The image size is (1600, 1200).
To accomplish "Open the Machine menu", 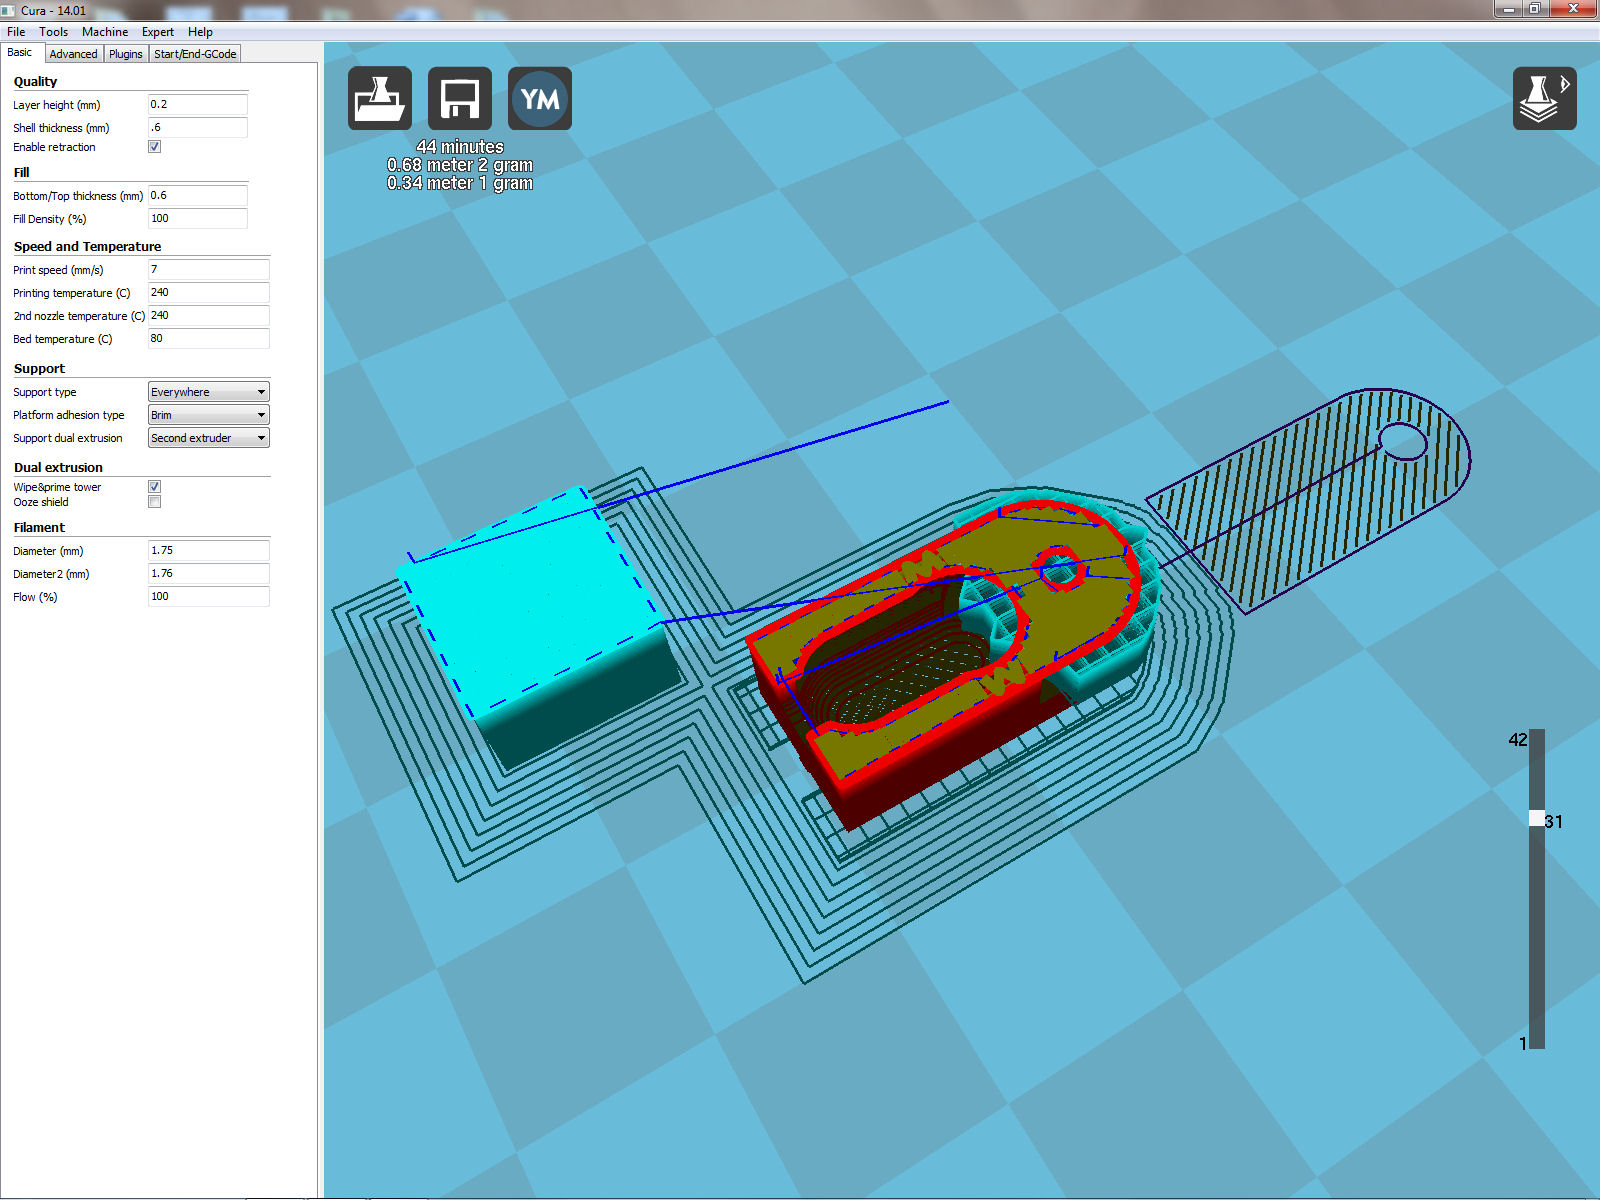I will pyautogui.click(x=104, y=32).
